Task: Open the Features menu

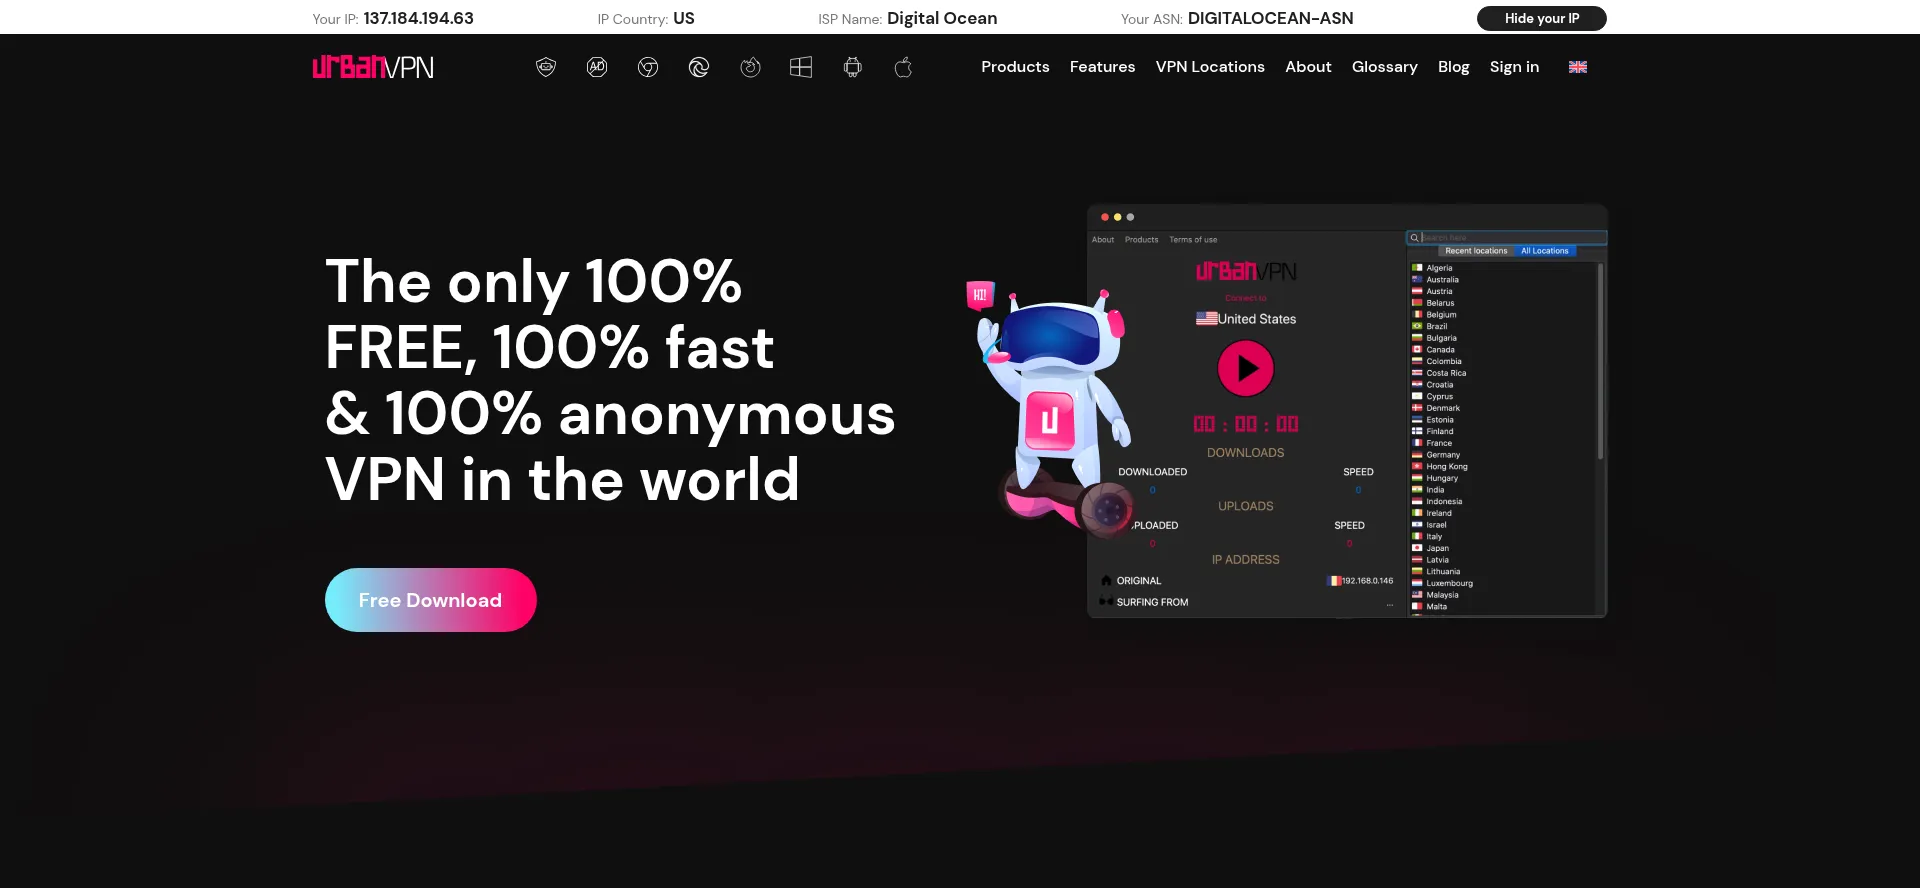Action: 1102,67
